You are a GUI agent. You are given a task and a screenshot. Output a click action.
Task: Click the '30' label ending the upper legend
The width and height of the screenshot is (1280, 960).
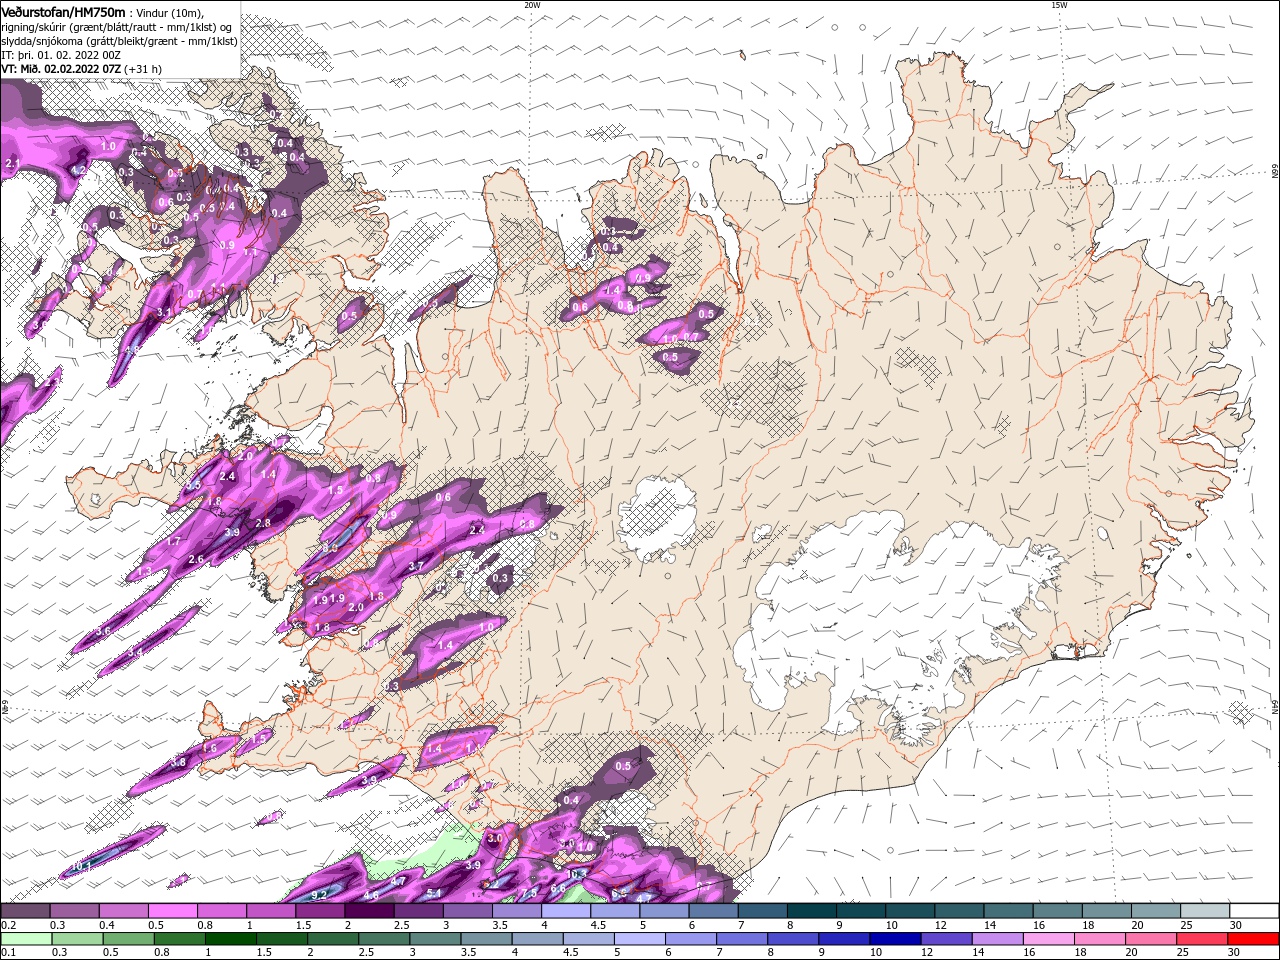point(1235,925)
